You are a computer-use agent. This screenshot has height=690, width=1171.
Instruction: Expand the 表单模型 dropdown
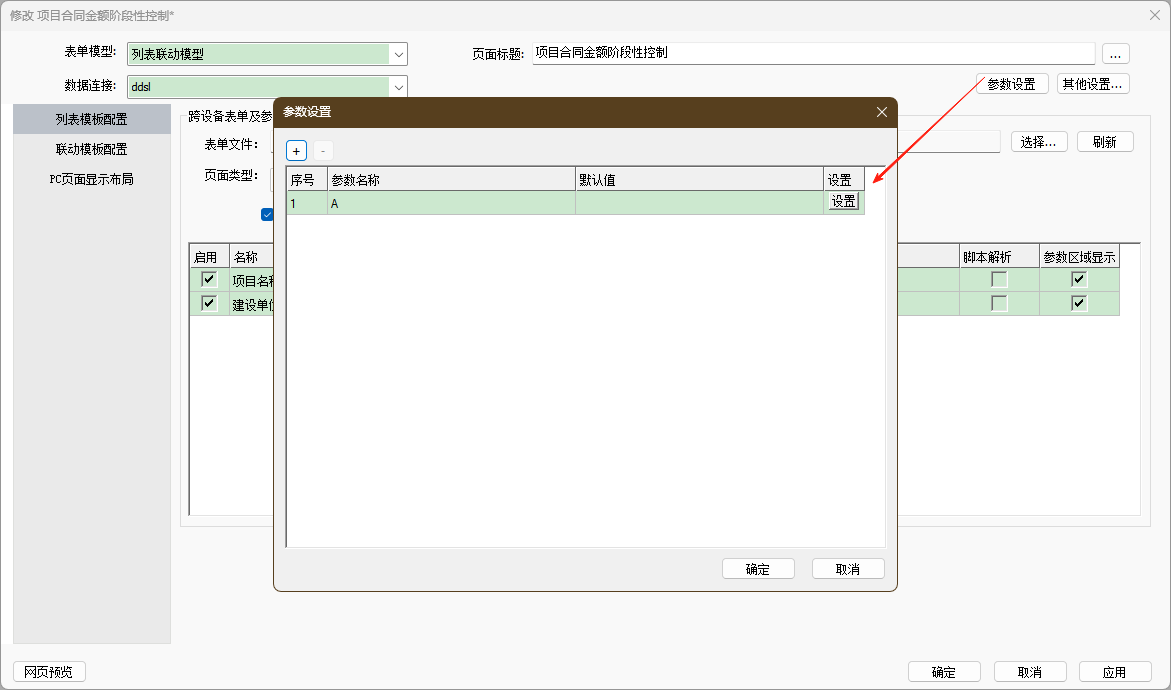point(399,55)
